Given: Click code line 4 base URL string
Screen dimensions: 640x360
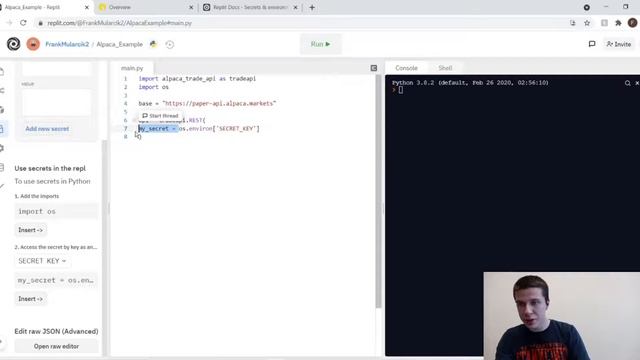Looking at the screenshot, I should pyautogui.click(x=219, y=103).
